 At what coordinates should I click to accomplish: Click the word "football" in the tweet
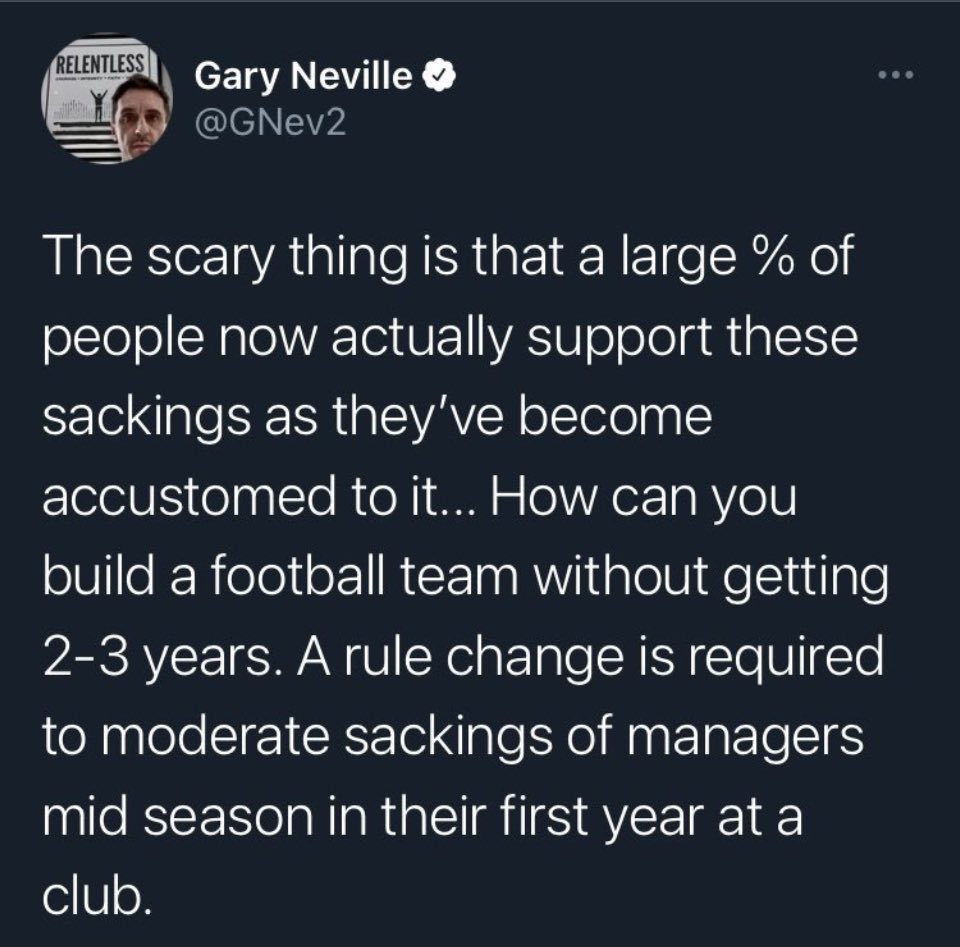coord(298,576)
